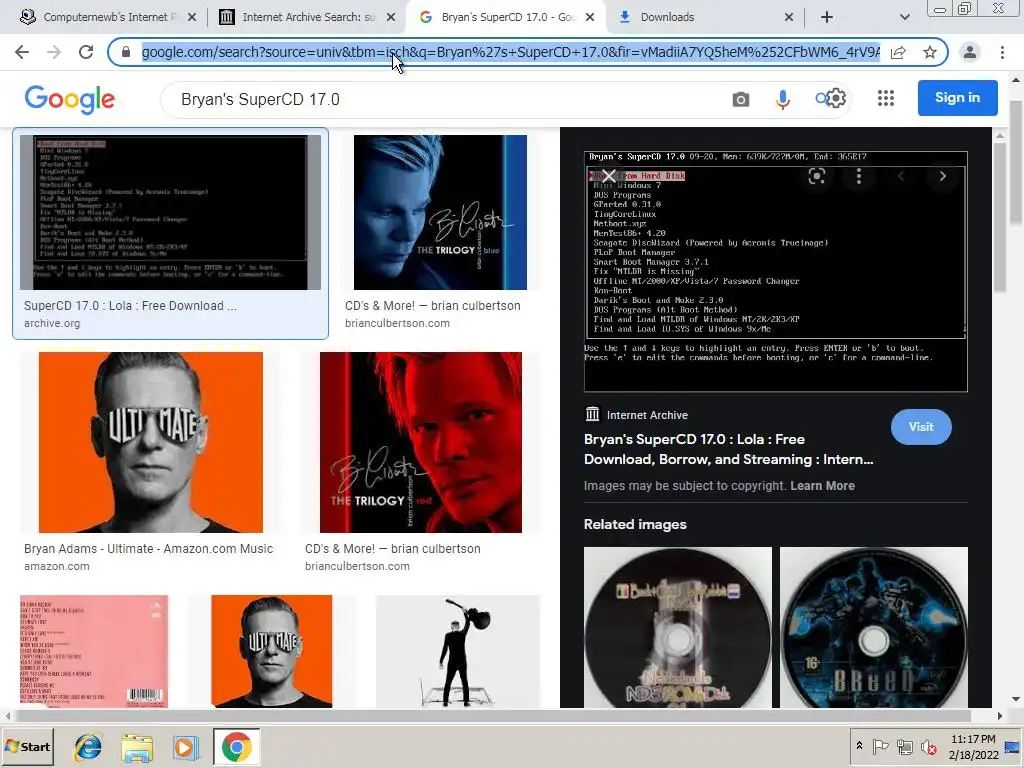Click the large boot menu preview image
This screenshot has height=768, width=1024.
[x=776, y=271]
